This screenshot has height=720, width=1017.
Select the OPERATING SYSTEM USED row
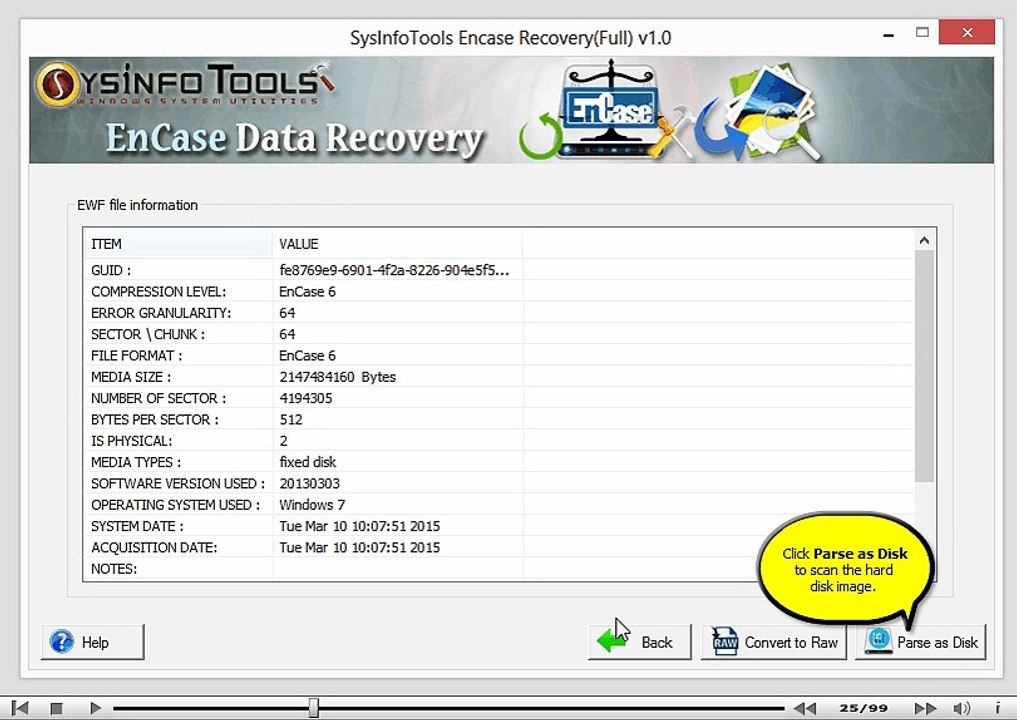pos(499,505)
